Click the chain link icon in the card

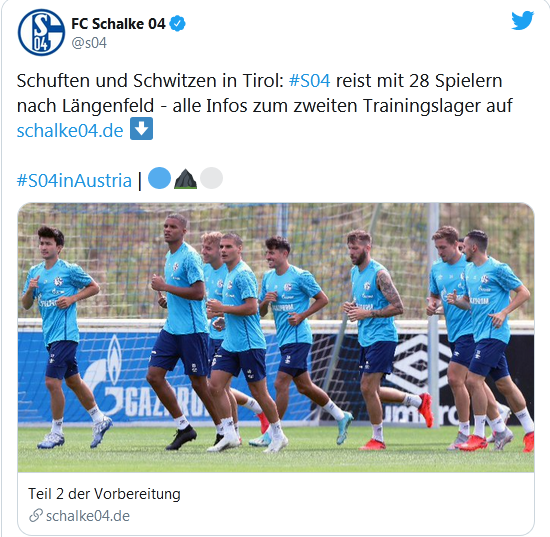coord(36,515)
